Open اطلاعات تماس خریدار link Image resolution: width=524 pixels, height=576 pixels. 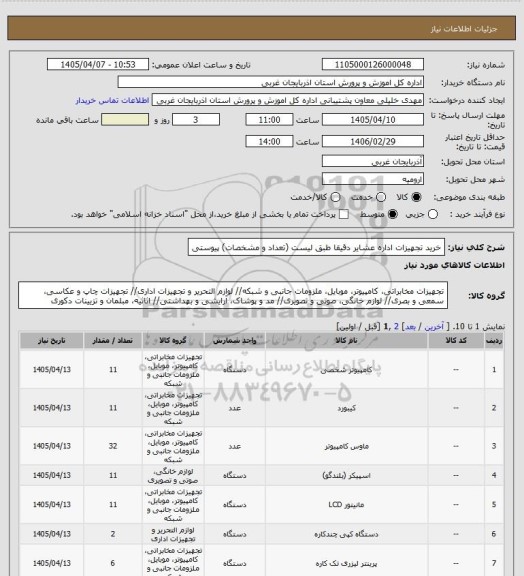click(x=112, y=100)
